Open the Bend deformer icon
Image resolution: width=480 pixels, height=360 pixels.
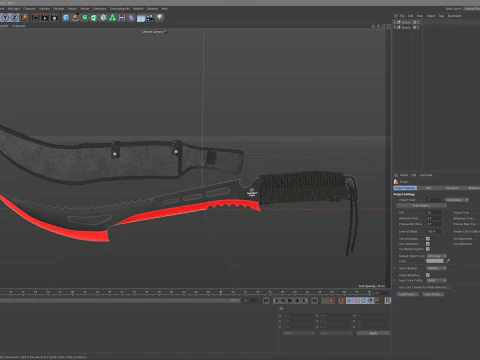coord(131,17)
